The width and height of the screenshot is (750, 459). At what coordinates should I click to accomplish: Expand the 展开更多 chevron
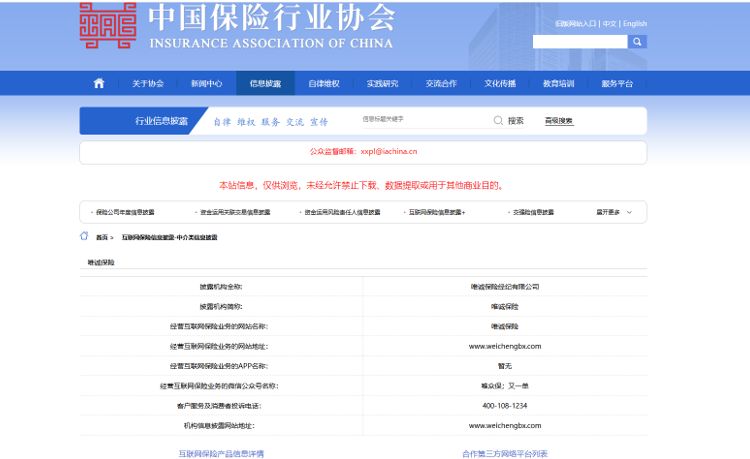(x=629, y=212)
